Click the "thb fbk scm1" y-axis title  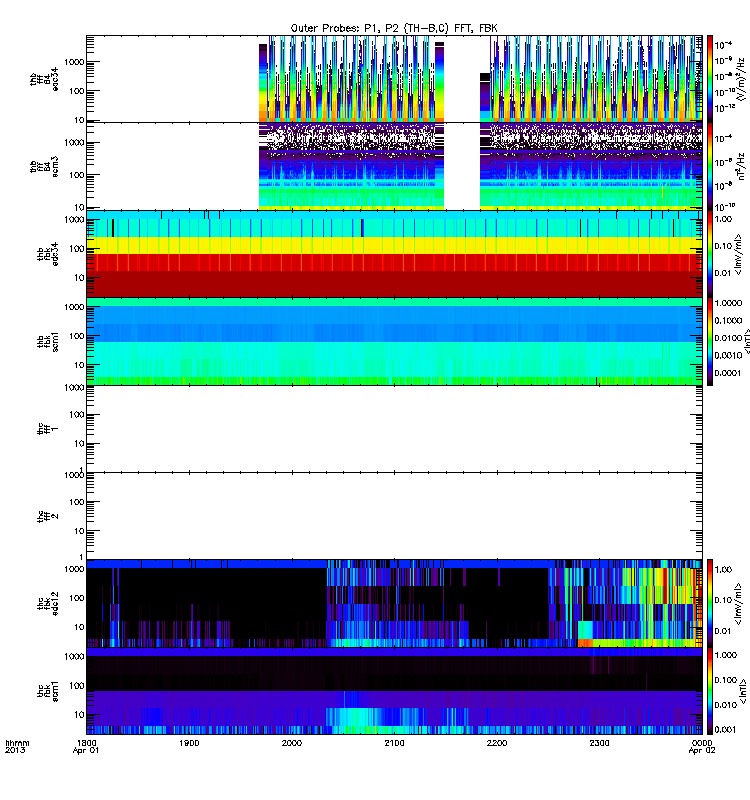pyautogui.click(x=48, y=341)
